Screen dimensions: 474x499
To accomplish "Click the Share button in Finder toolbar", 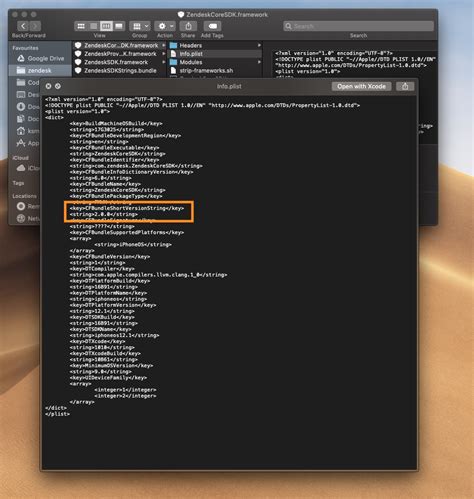I will tap(188, 26).
